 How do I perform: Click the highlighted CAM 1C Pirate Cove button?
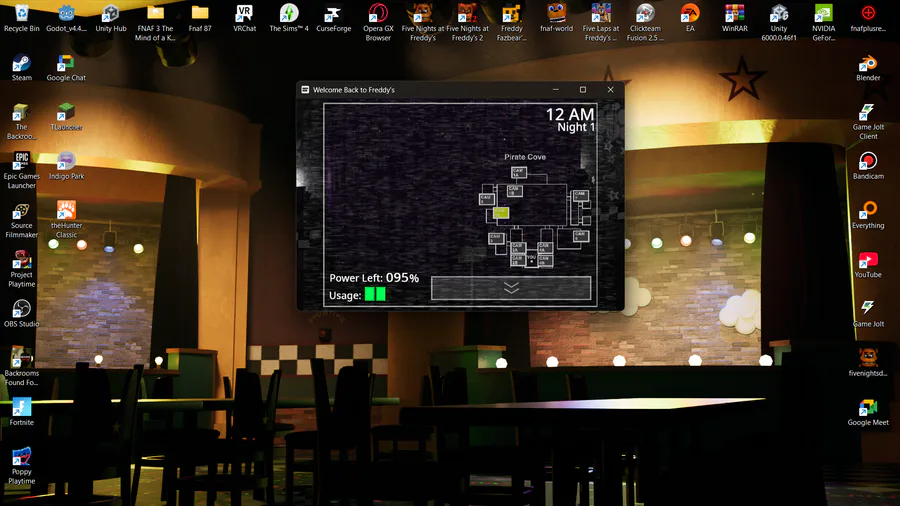pyautogui.click(x=501, y=213)
